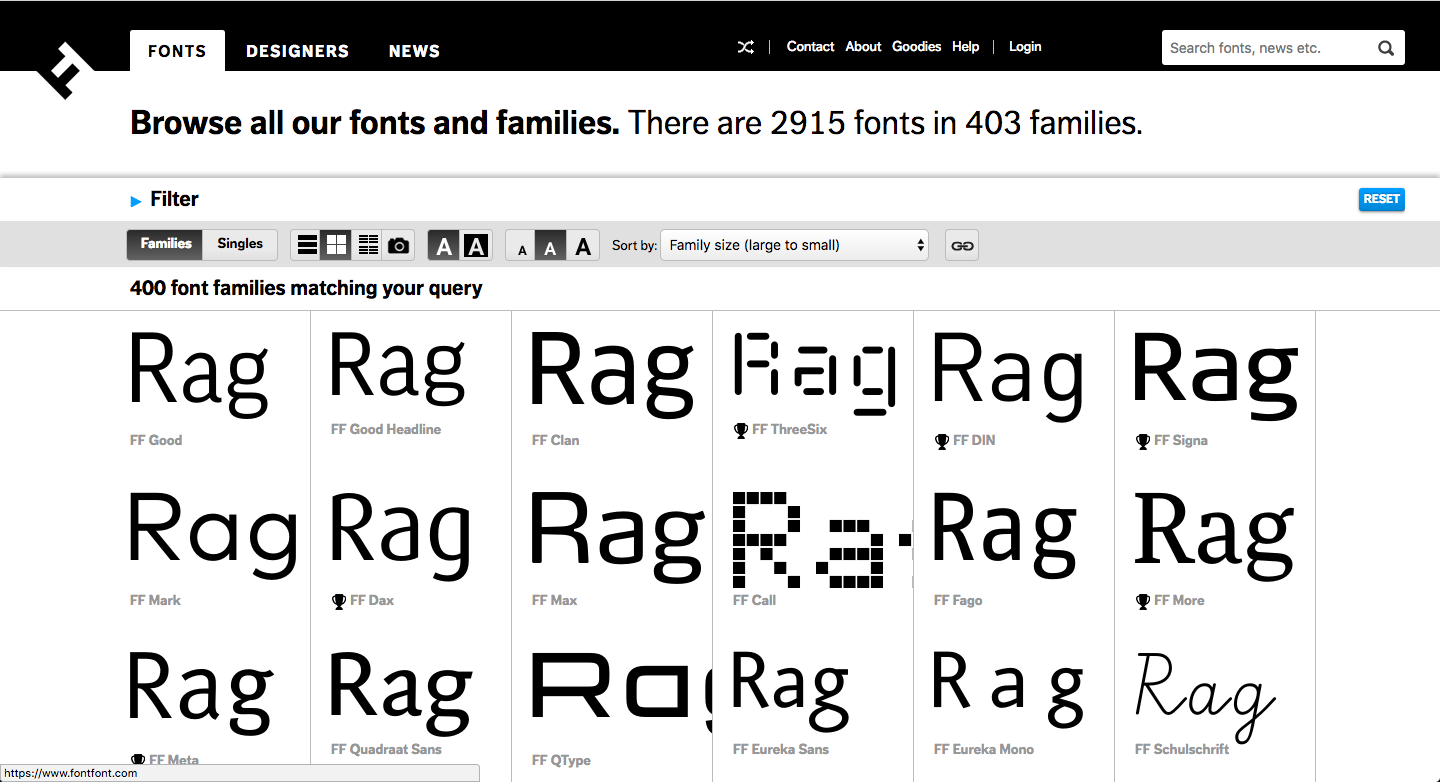This screenshot has width=1440, height=782.
Task: Expand the Filter disclosure triangle
Action: tap(136, 201)
